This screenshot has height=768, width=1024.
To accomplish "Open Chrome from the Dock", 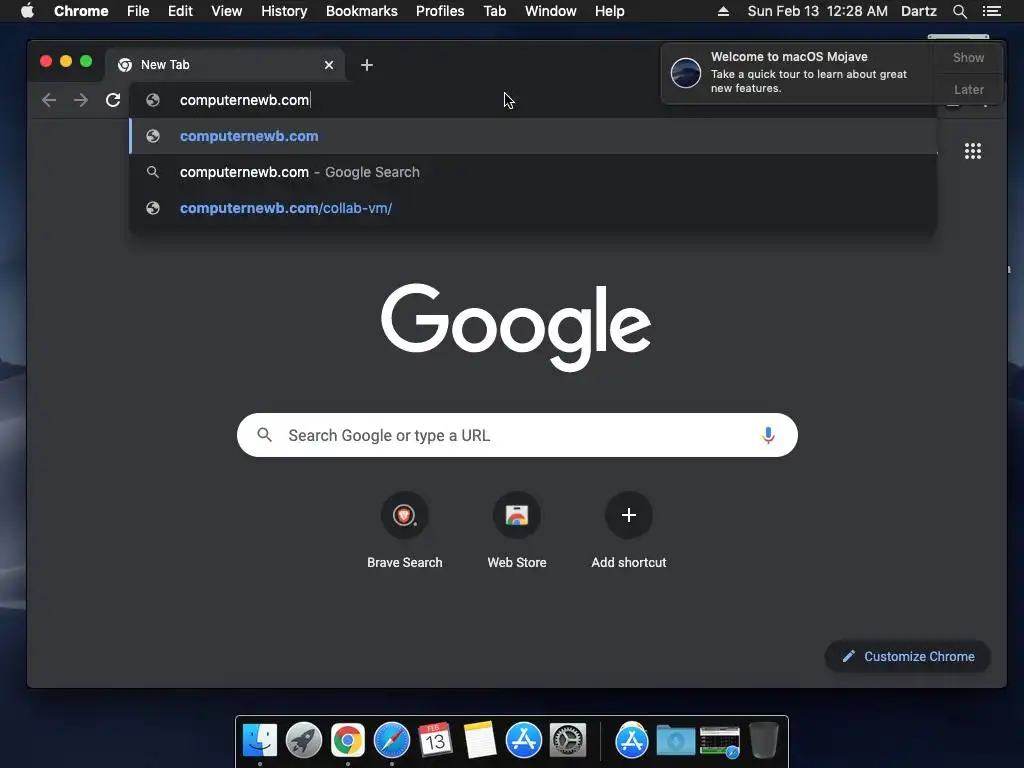I will 347,741.
